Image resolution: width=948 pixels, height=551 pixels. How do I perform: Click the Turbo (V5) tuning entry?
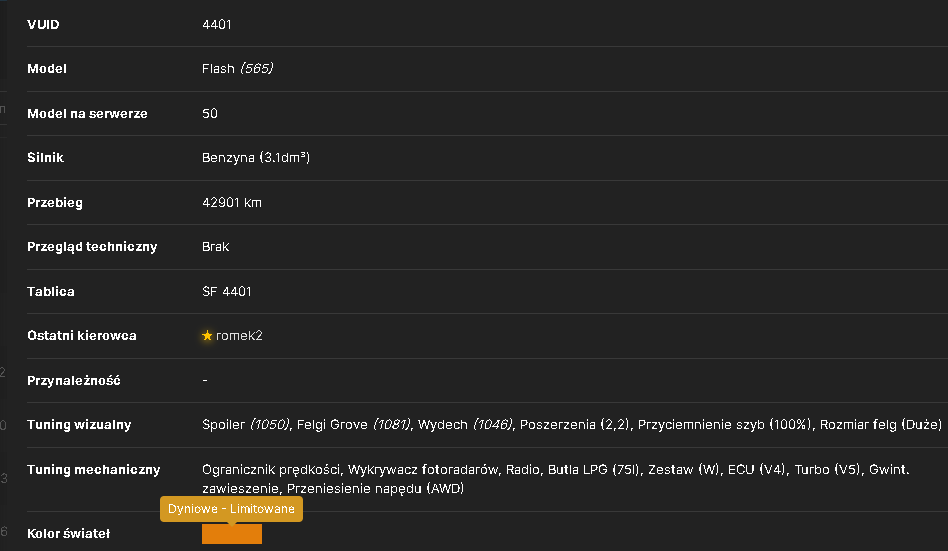(827, 470)
